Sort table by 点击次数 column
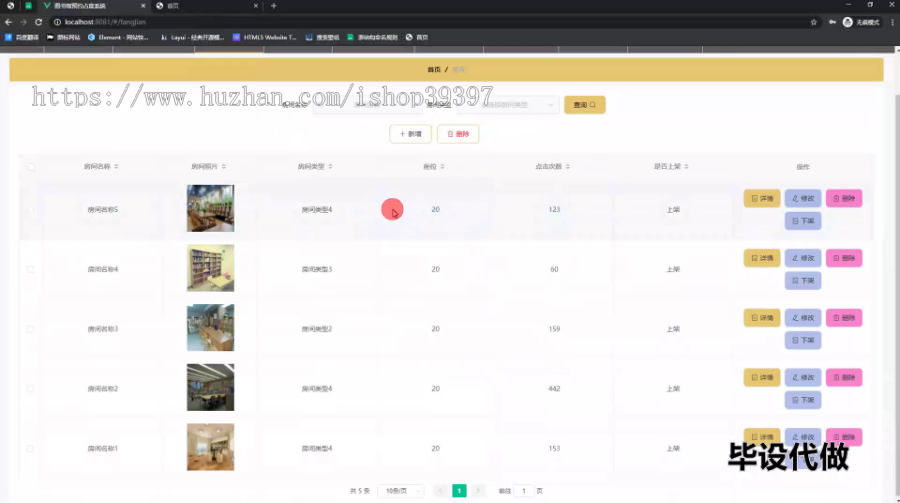 coord(568,167)
